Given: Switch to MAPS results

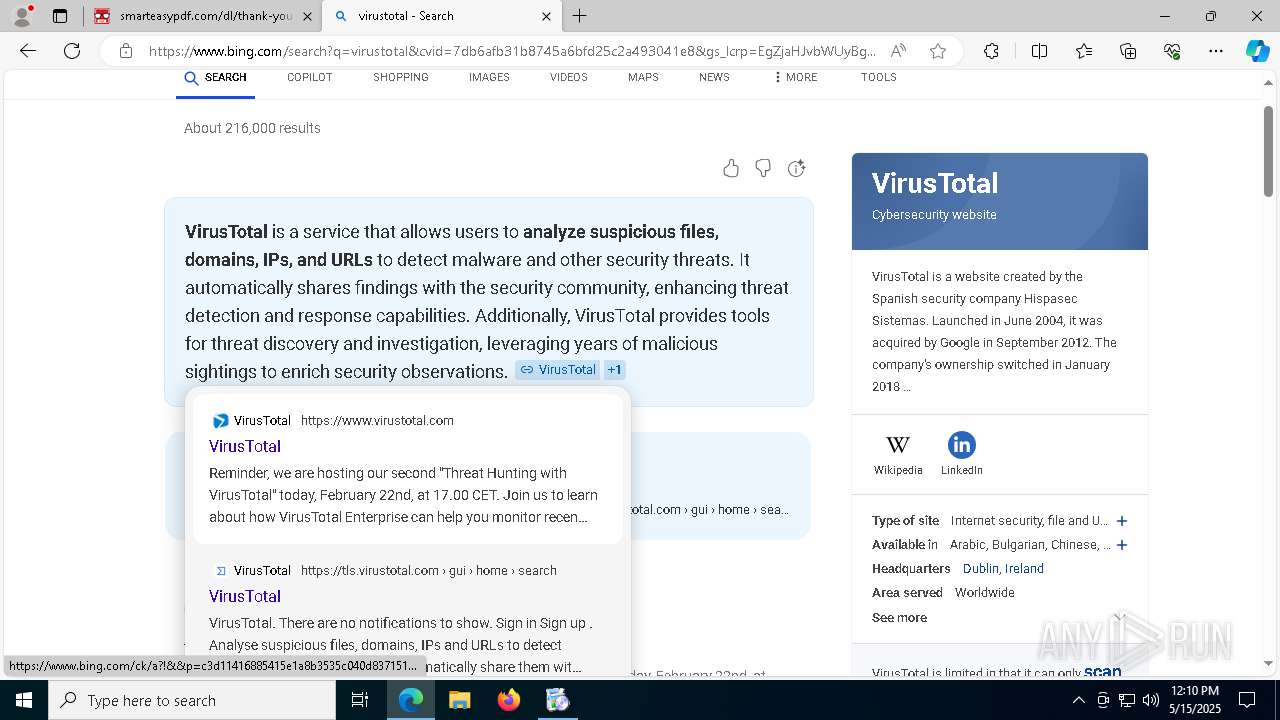Looking at the screenshot, I should point(643,78).
